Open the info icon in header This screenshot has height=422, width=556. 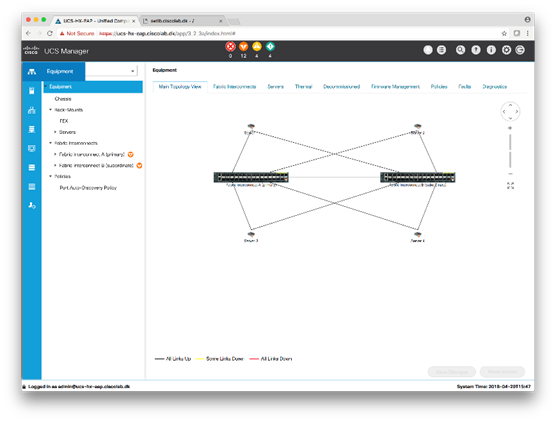[491, 50]
